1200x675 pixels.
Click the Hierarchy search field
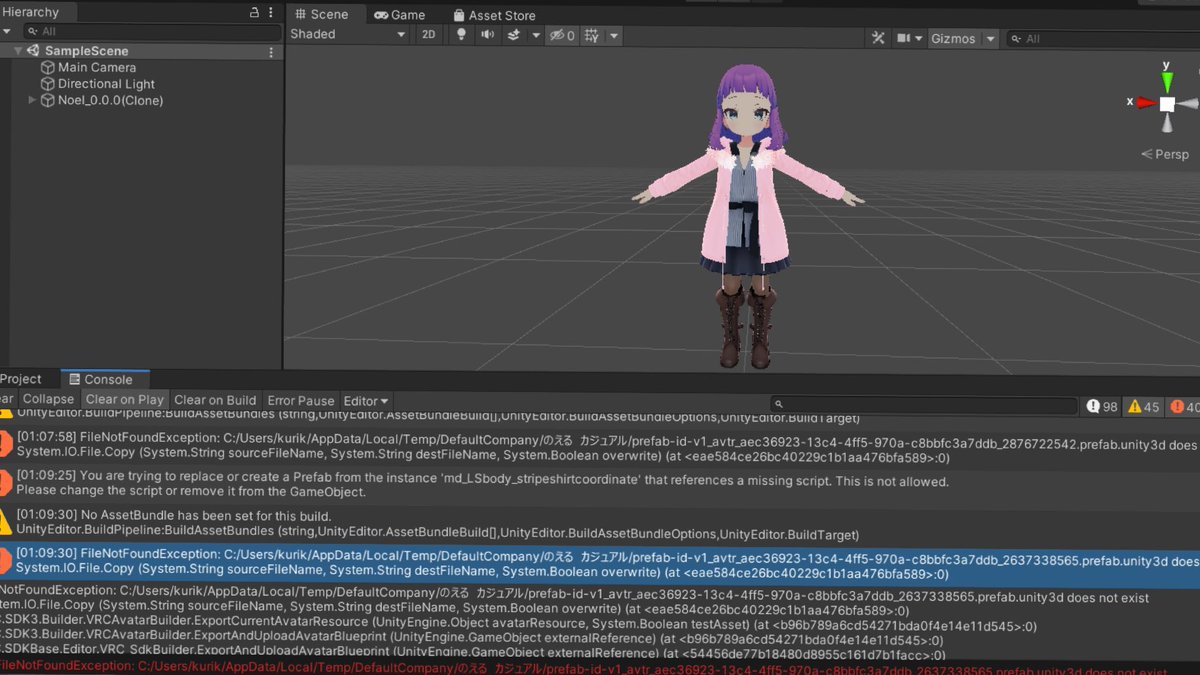coord(150,32)
